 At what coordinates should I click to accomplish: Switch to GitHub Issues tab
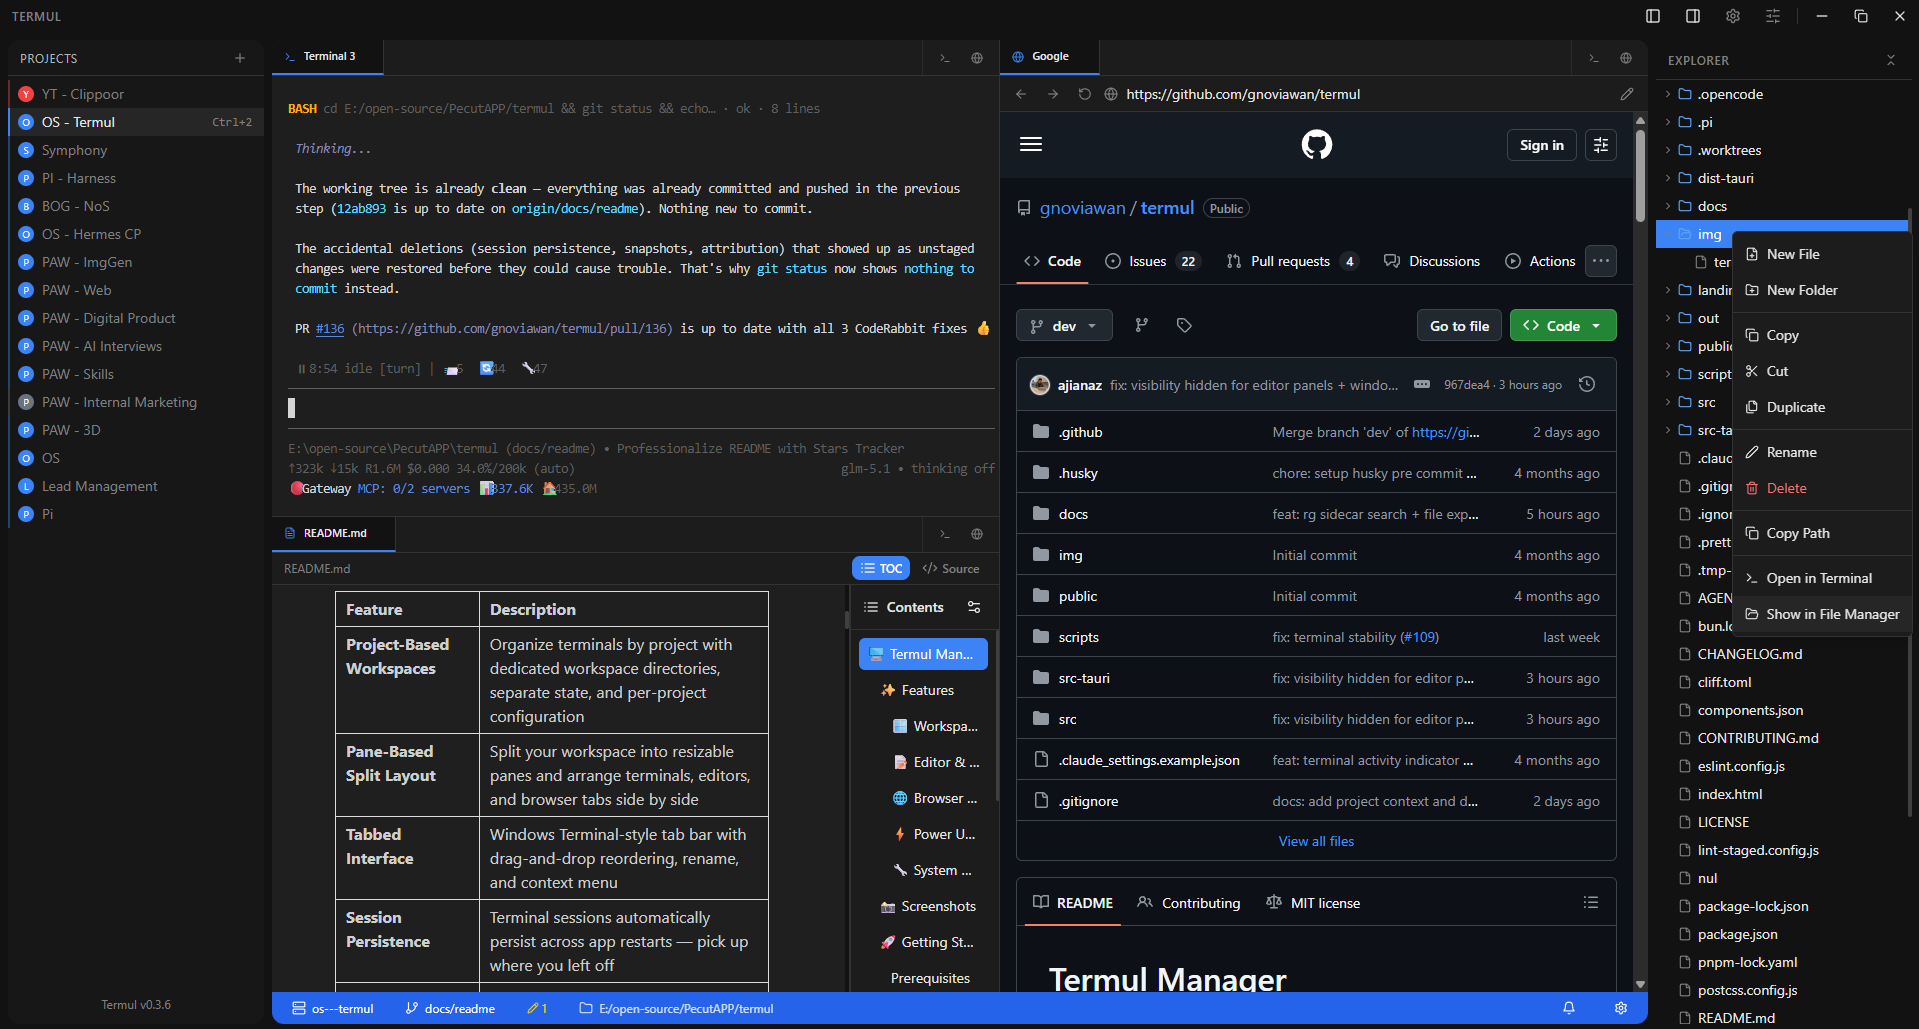click(1150, 261)
